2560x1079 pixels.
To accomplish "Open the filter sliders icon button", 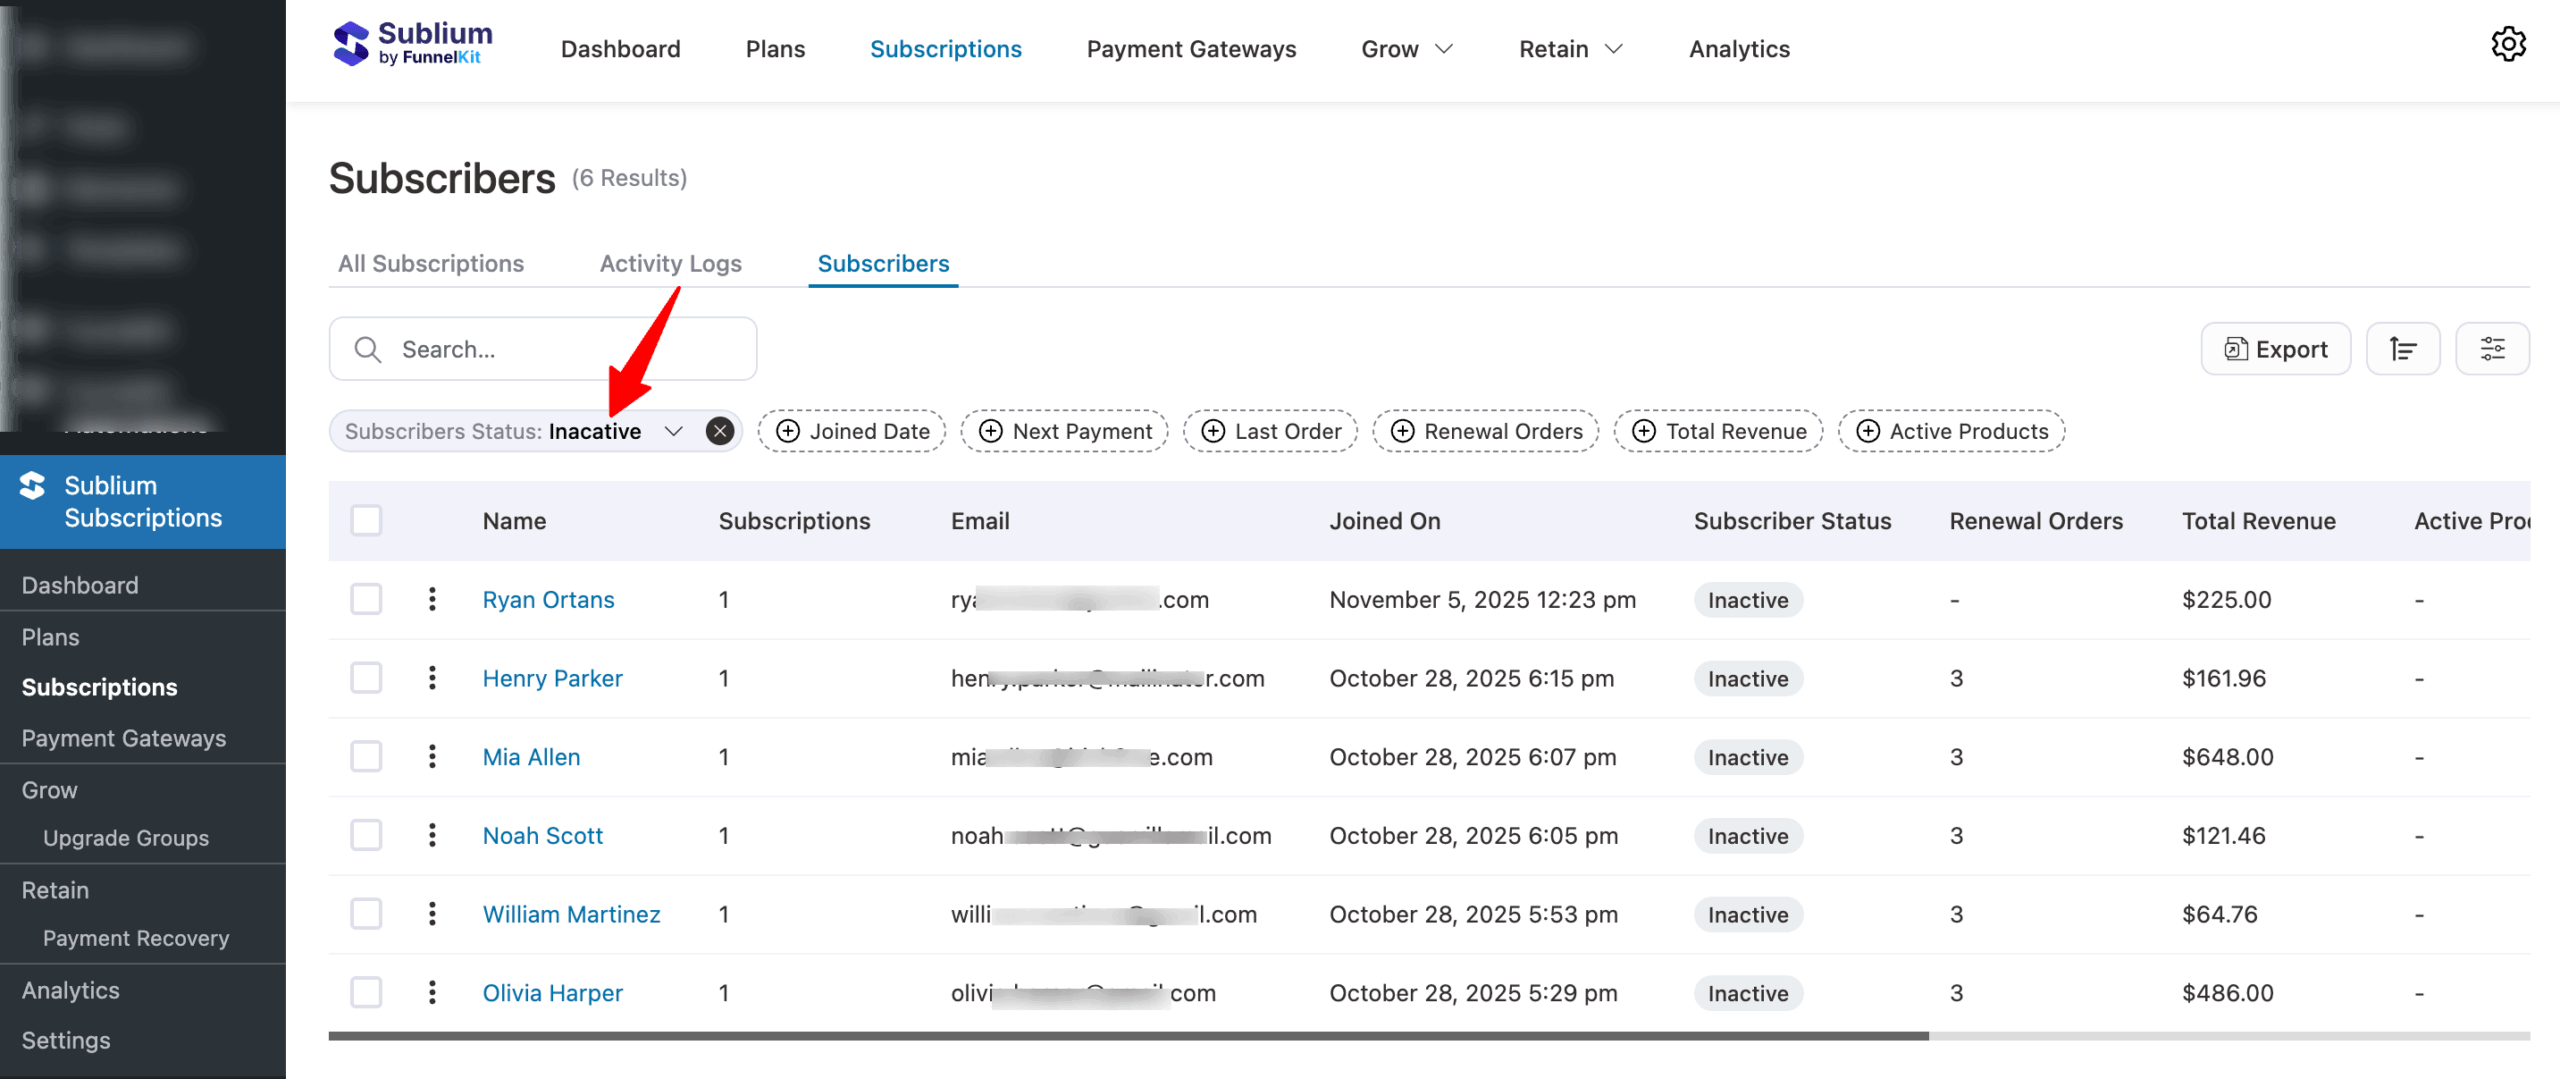I will 2492,349.
